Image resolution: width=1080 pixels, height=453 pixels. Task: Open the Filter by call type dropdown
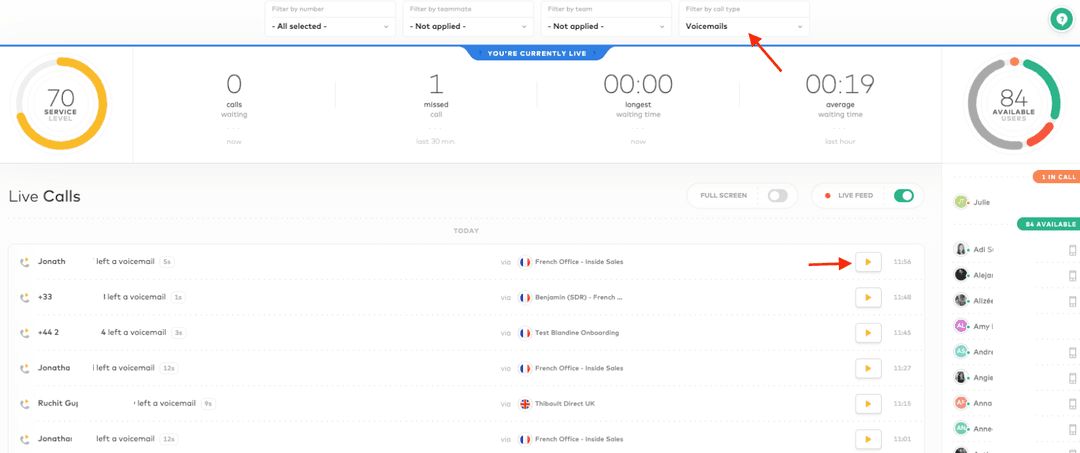click(x=743, y=26)
